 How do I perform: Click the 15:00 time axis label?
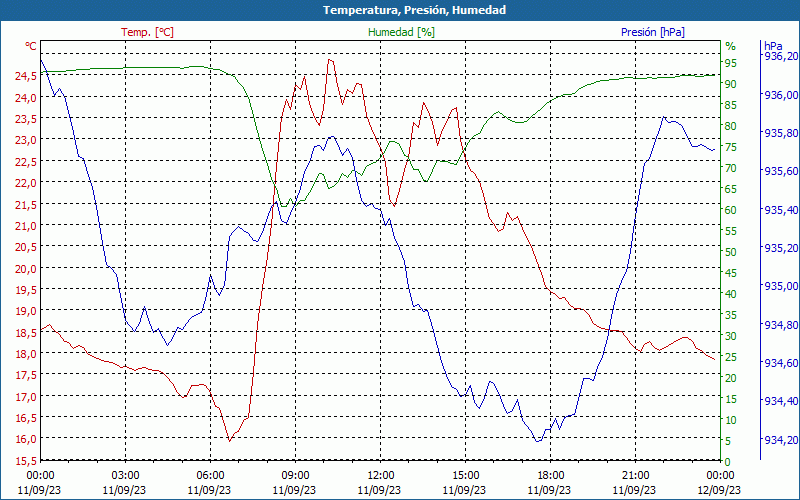pyautogui.click(x=465, y=476)
